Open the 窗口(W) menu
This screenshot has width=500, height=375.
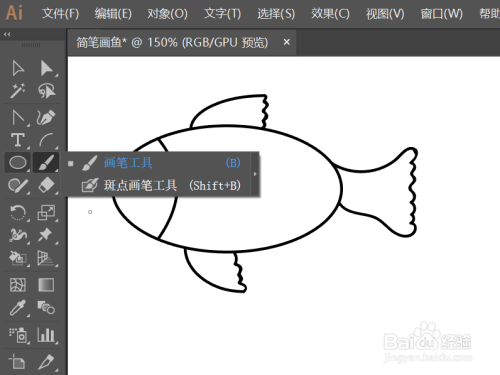(x=441, y=14)
